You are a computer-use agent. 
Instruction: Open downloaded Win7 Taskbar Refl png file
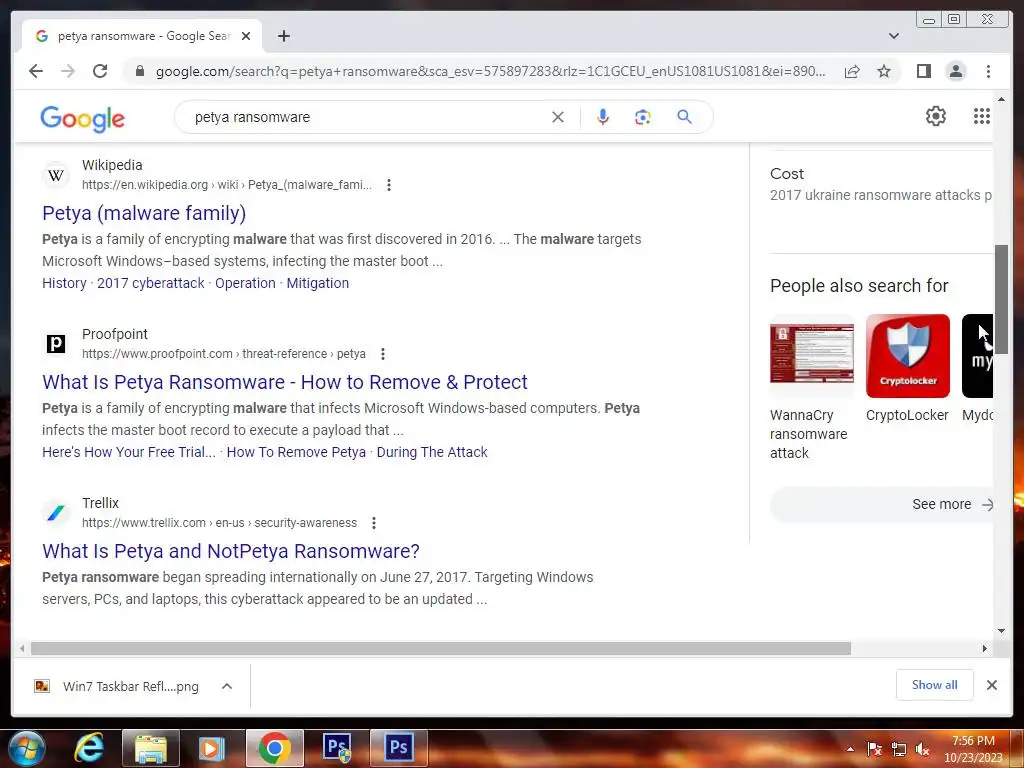pos(118,686)
